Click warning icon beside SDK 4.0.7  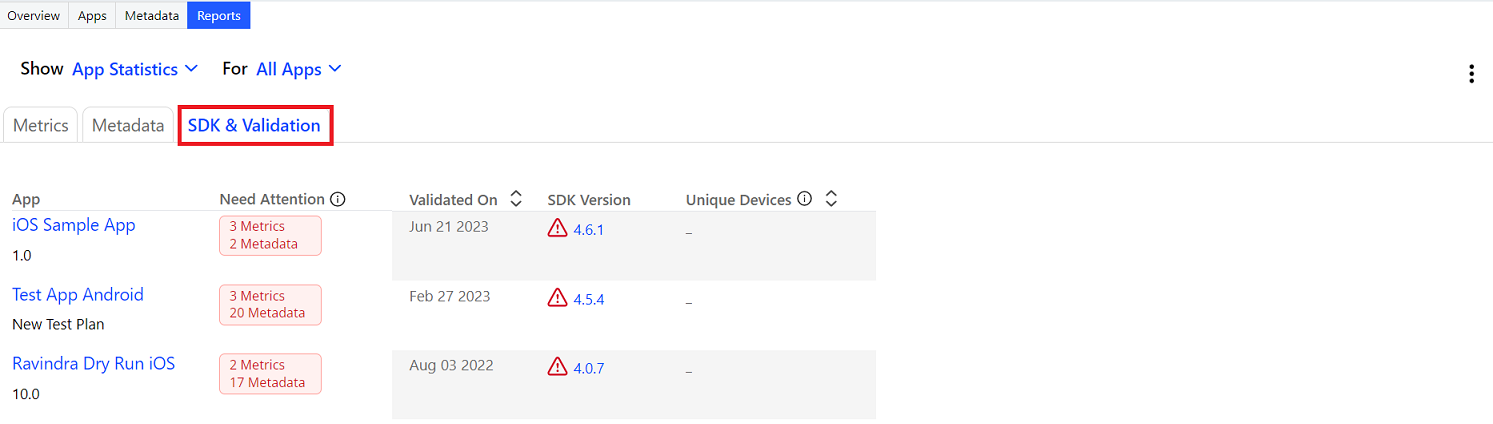557,367
